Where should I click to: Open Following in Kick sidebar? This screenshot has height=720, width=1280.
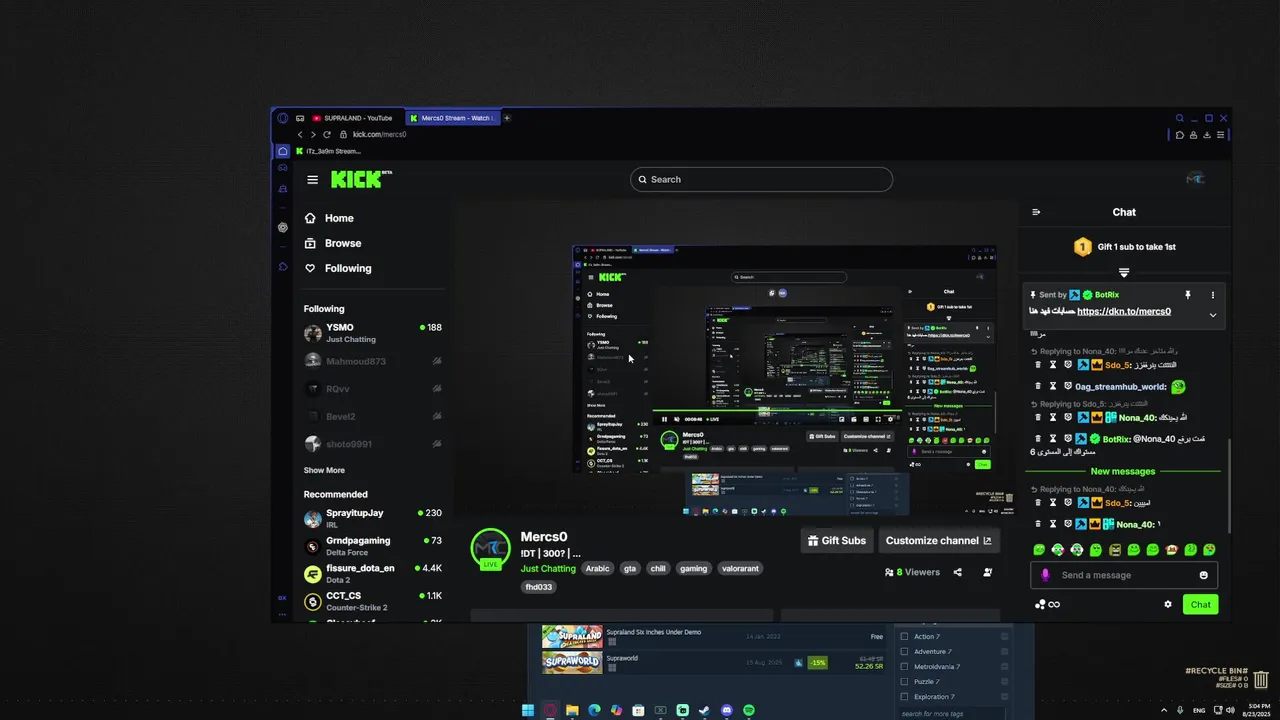338,268
